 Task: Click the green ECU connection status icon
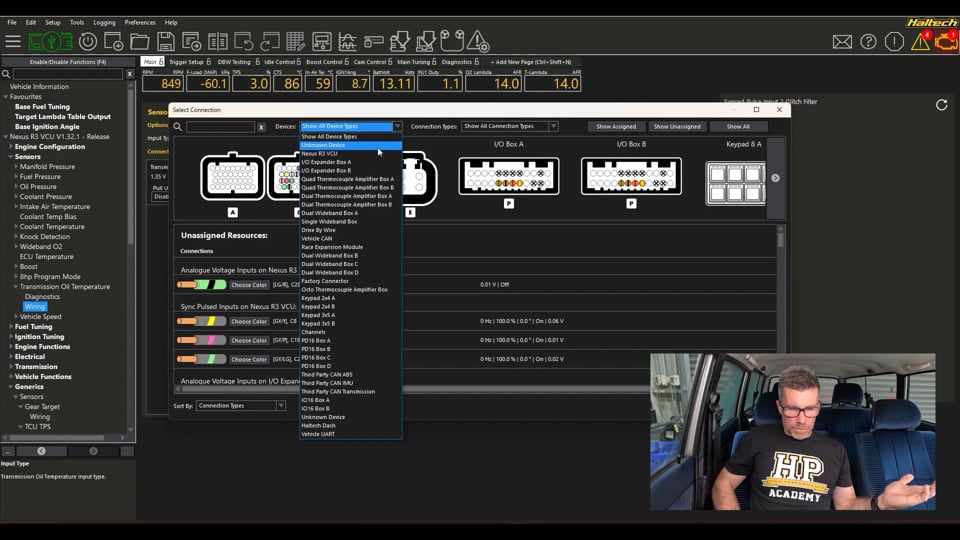(x=50, y=42)
